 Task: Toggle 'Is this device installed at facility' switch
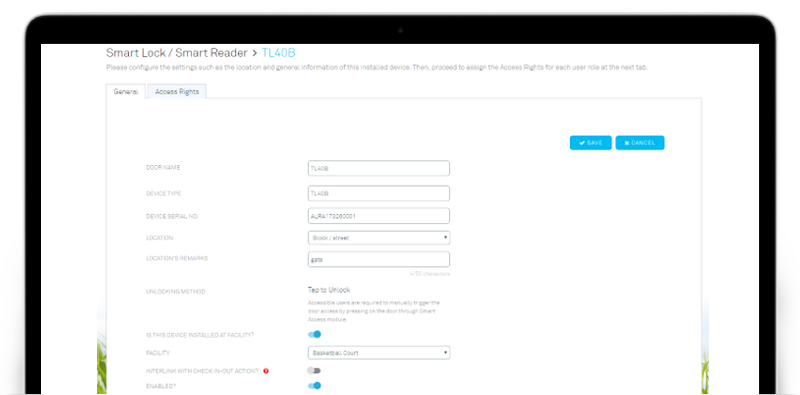tap(315, 334)
